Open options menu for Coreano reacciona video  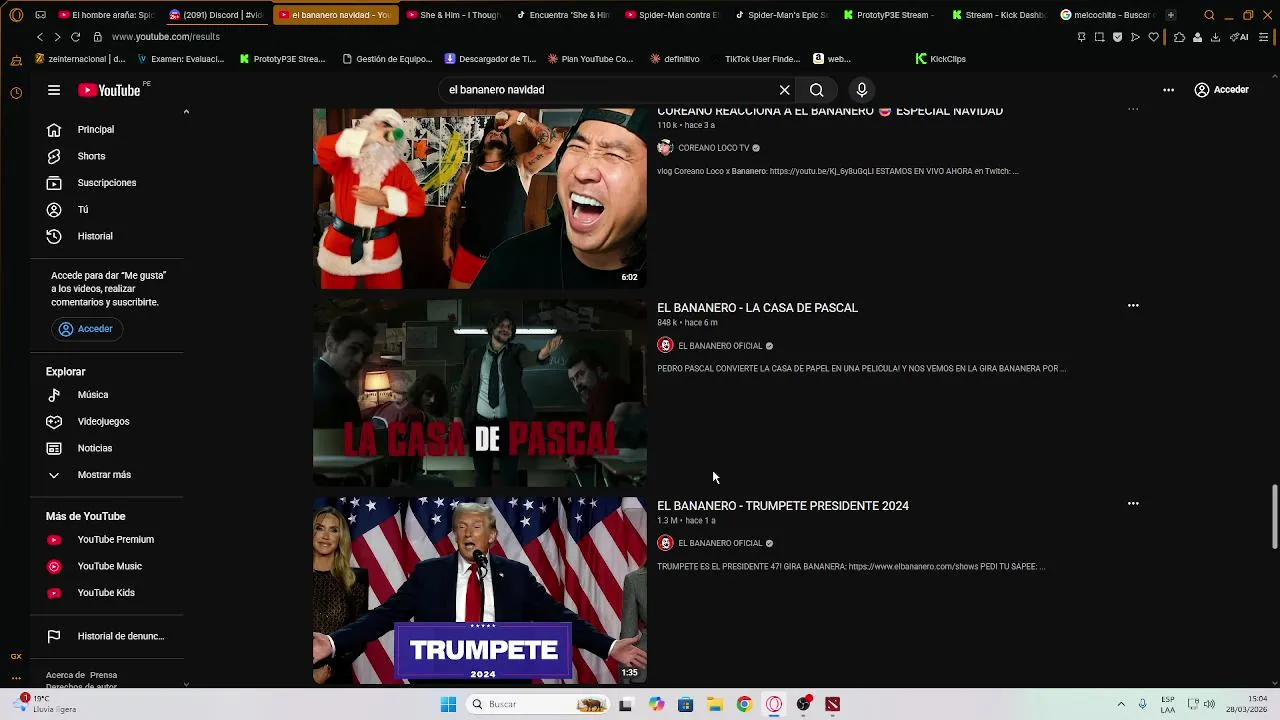1133,109
